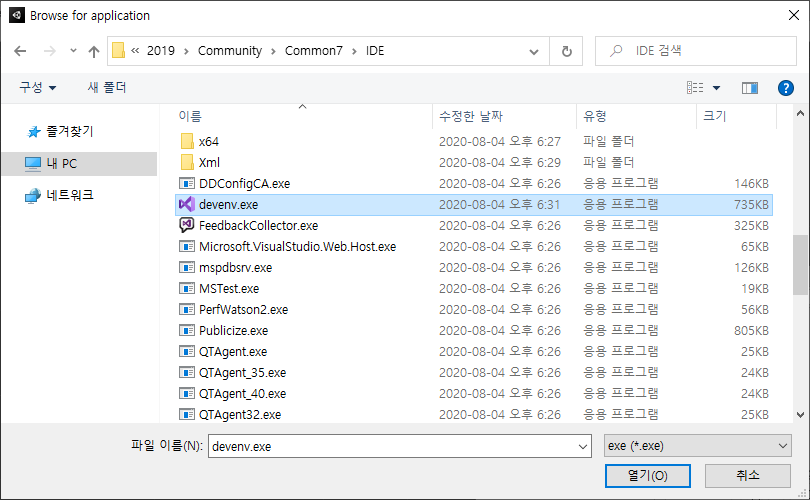Screen dimensions: 810x500
Task: Sort by the 크기 column header
Action: click(x=714, y=116)
